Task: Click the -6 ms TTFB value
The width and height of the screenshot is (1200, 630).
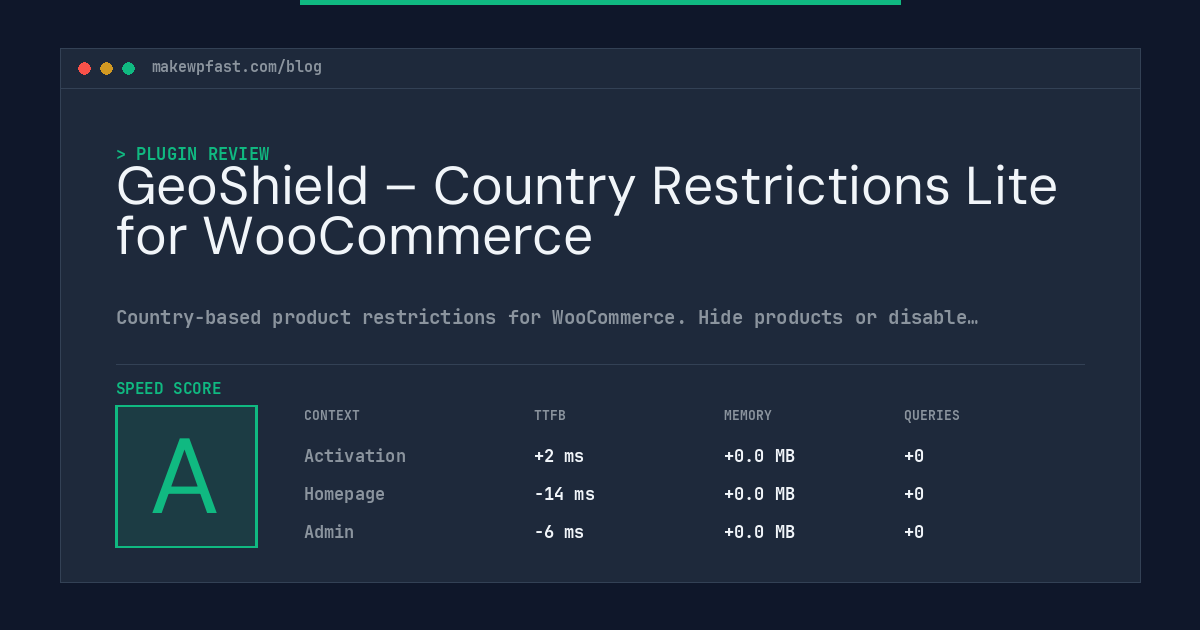Action: click(x=559, y=532)
